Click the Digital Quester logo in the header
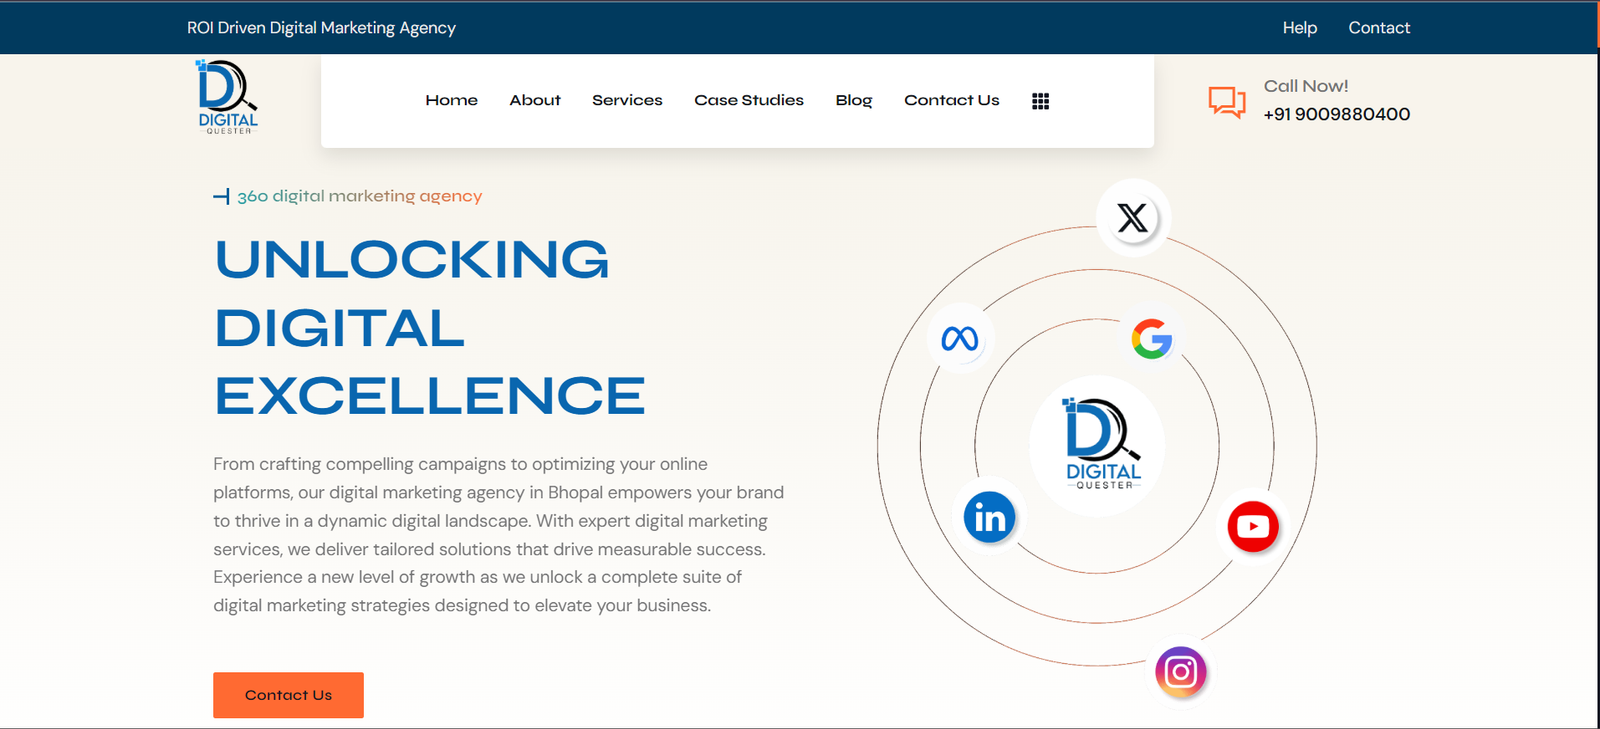 coord(227,97)
